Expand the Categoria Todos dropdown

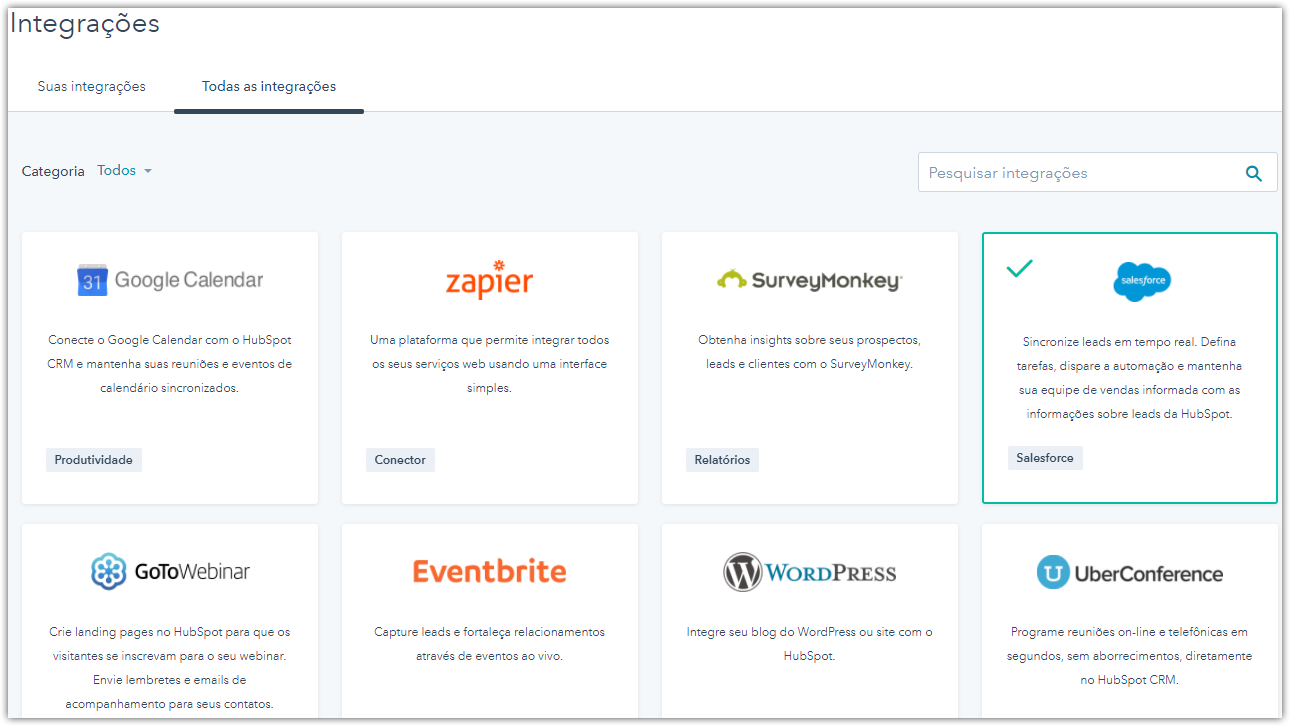124,171
